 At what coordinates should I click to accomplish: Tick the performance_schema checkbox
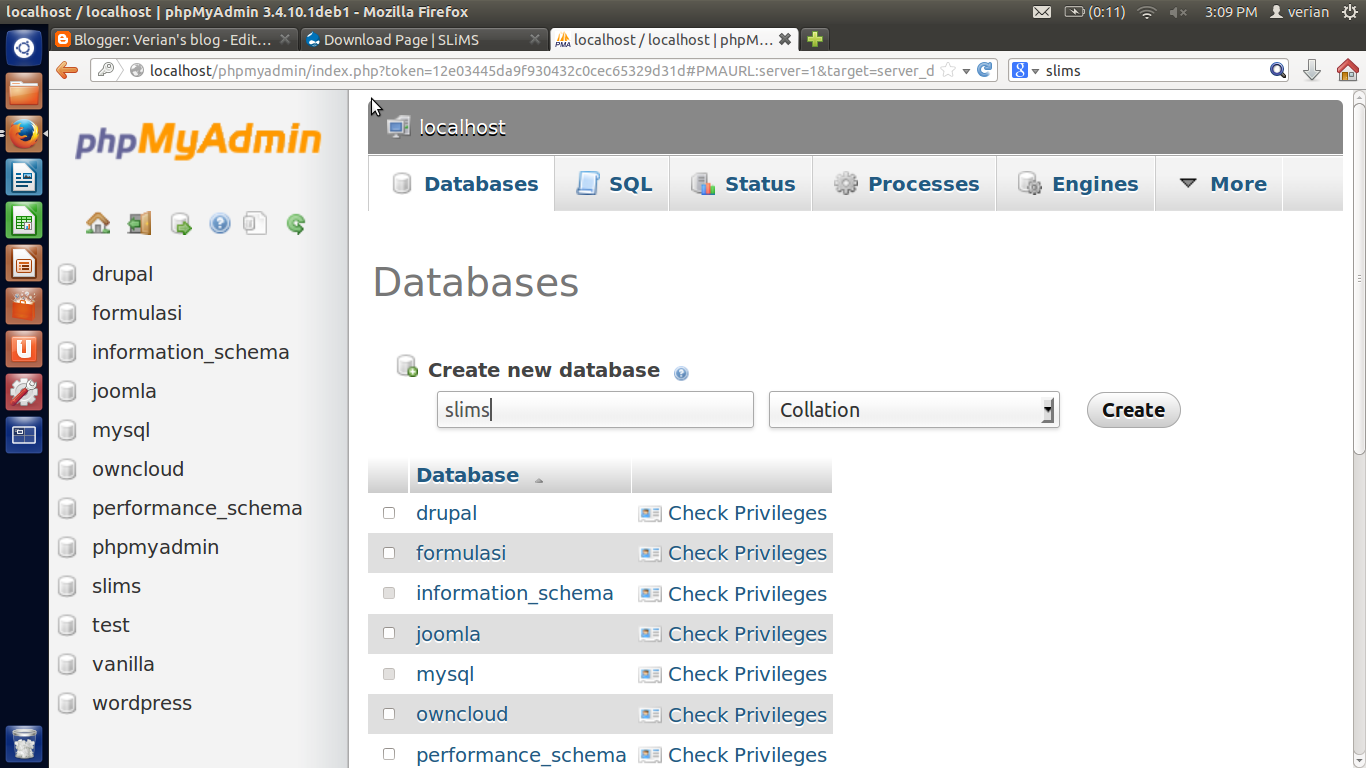pyautogui.click(x=389, y=754)
